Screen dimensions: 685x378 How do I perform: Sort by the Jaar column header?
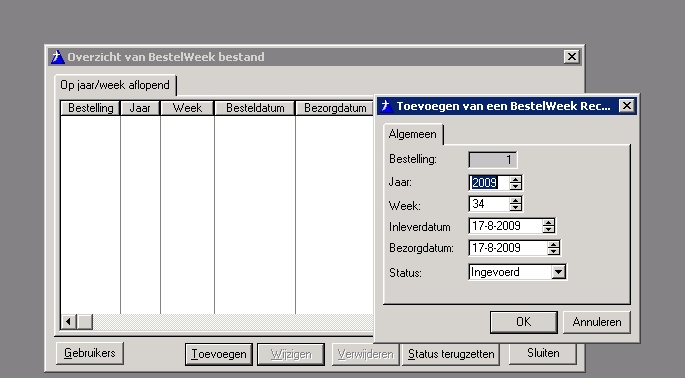pos(140,108)
